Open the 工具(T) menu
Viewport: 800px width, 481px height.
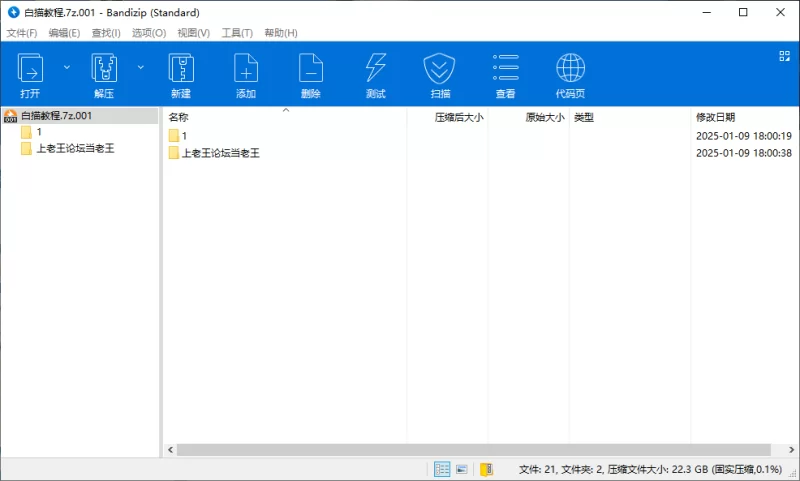(237, 33)
